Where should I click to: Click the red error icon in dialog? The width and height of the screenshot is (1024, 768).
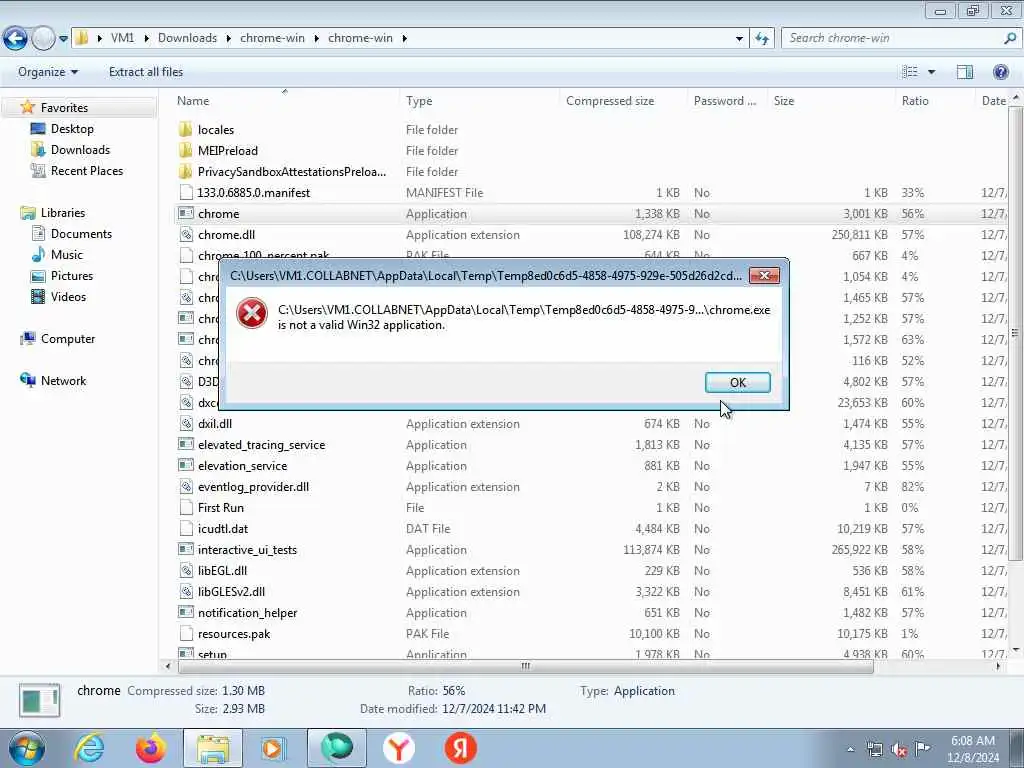(251, 313)
